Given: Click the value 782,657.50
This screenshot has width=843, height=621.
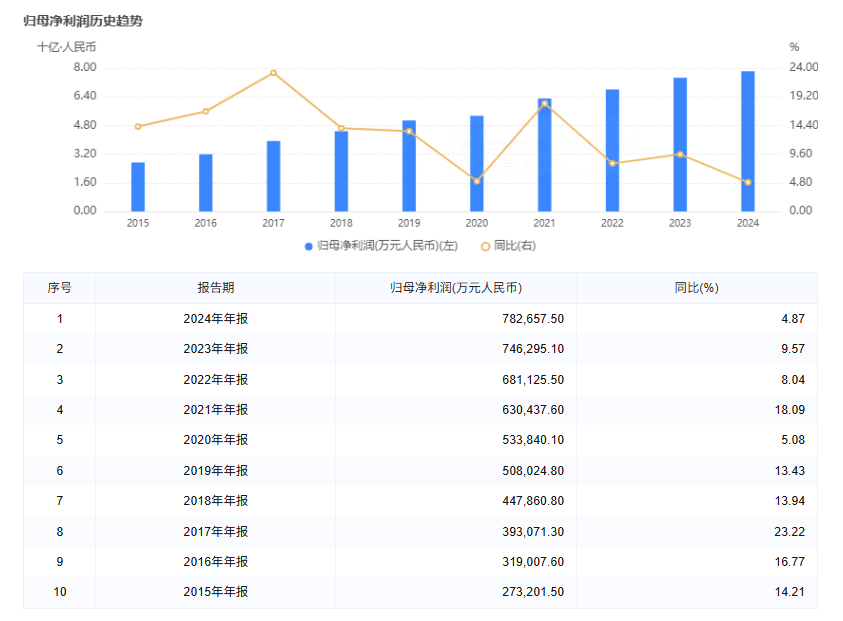Looking at the screenshot, I should (x=533, y=319).
